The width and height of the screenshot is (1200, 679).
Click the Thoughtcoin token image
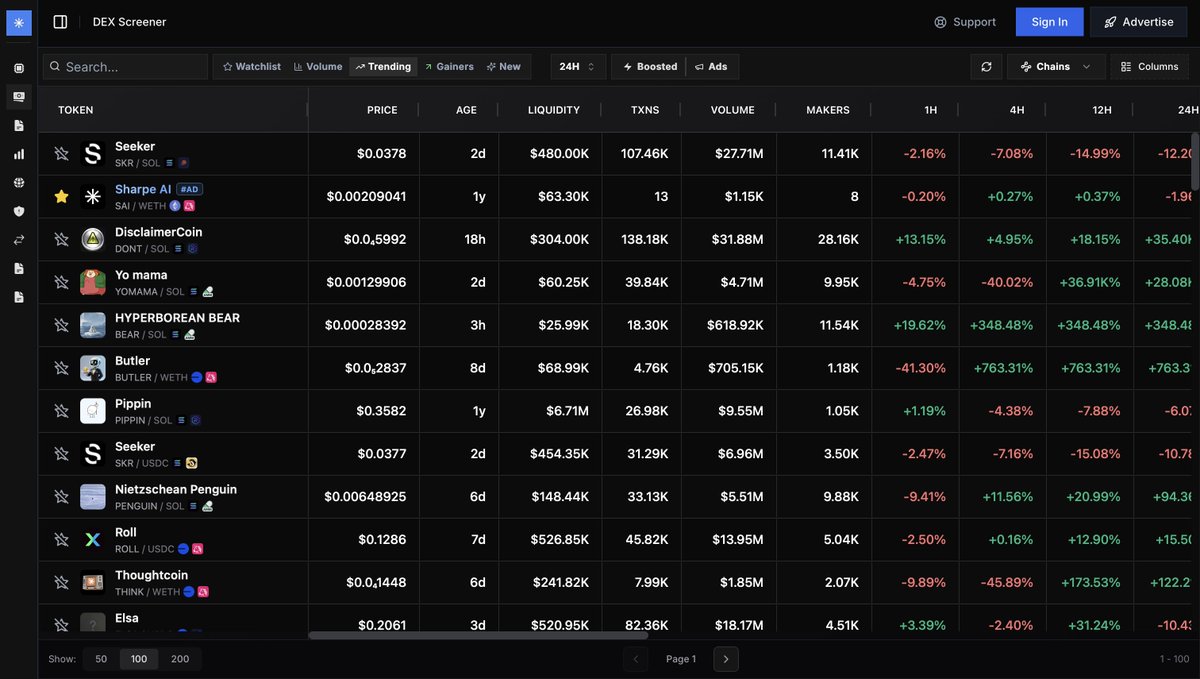[93, 582]
